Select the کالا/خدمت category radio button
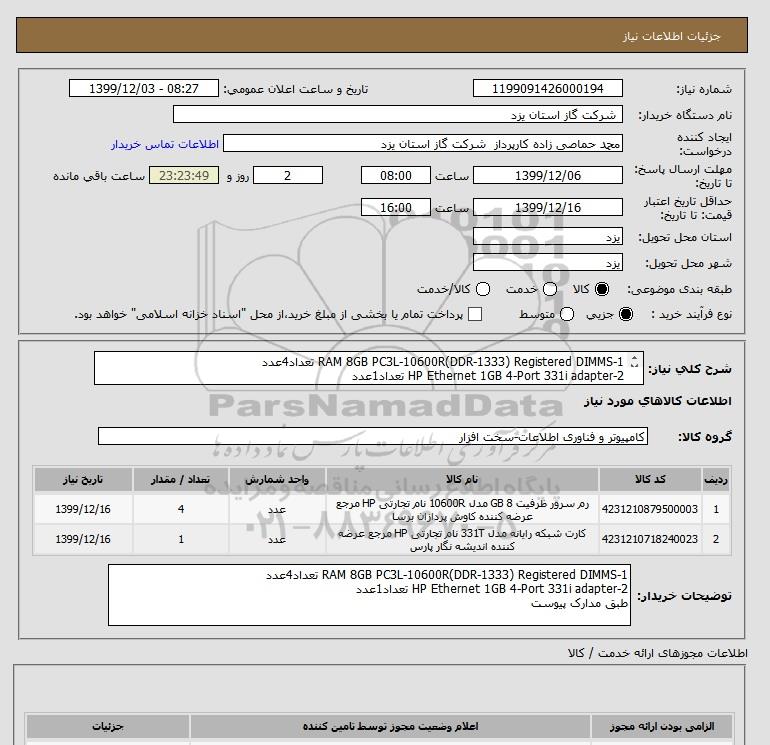Screen dimensions: 770x745 tap(483, 289)
